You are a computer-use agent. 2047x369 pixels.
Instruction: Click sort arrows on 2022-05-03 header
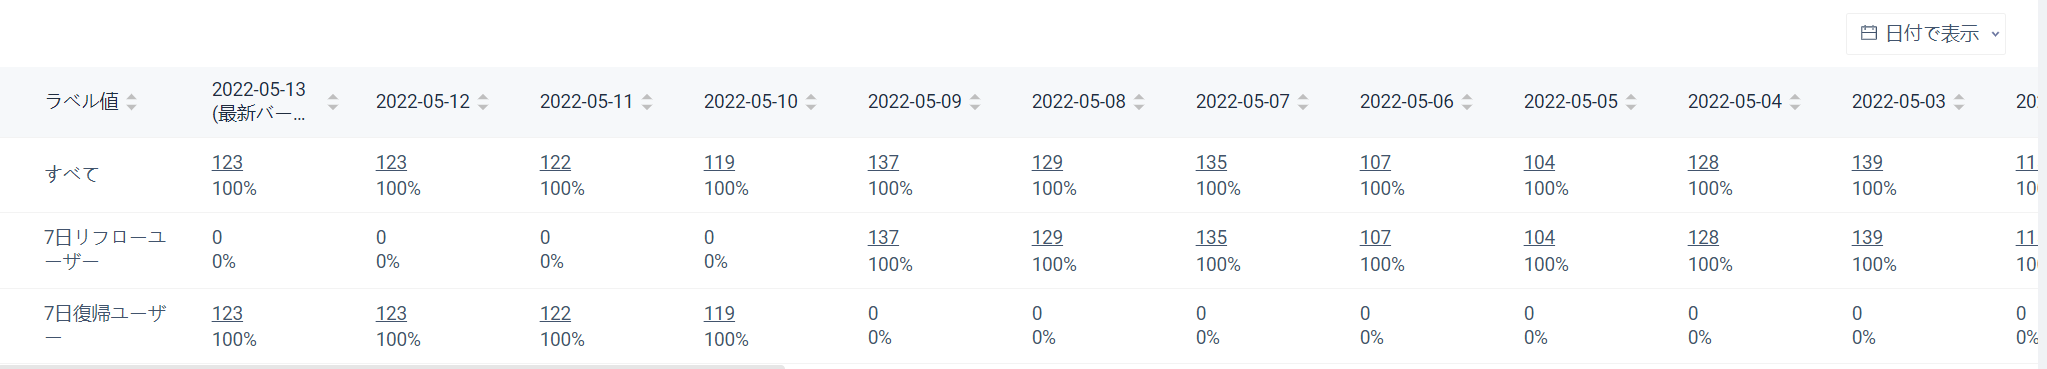(1959, 102)
